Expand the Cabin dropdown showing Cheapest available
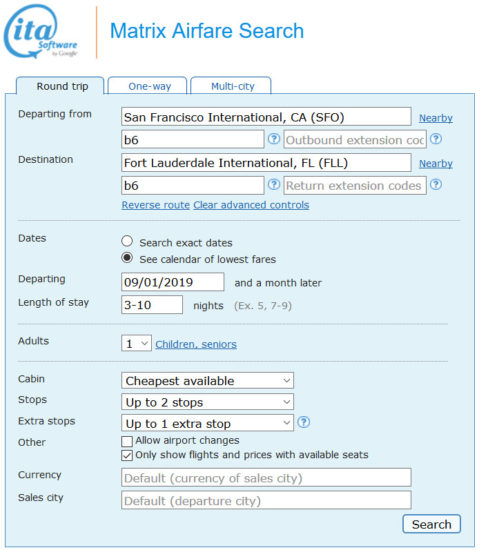Screen dimensions: 488x550 (207, 381)
